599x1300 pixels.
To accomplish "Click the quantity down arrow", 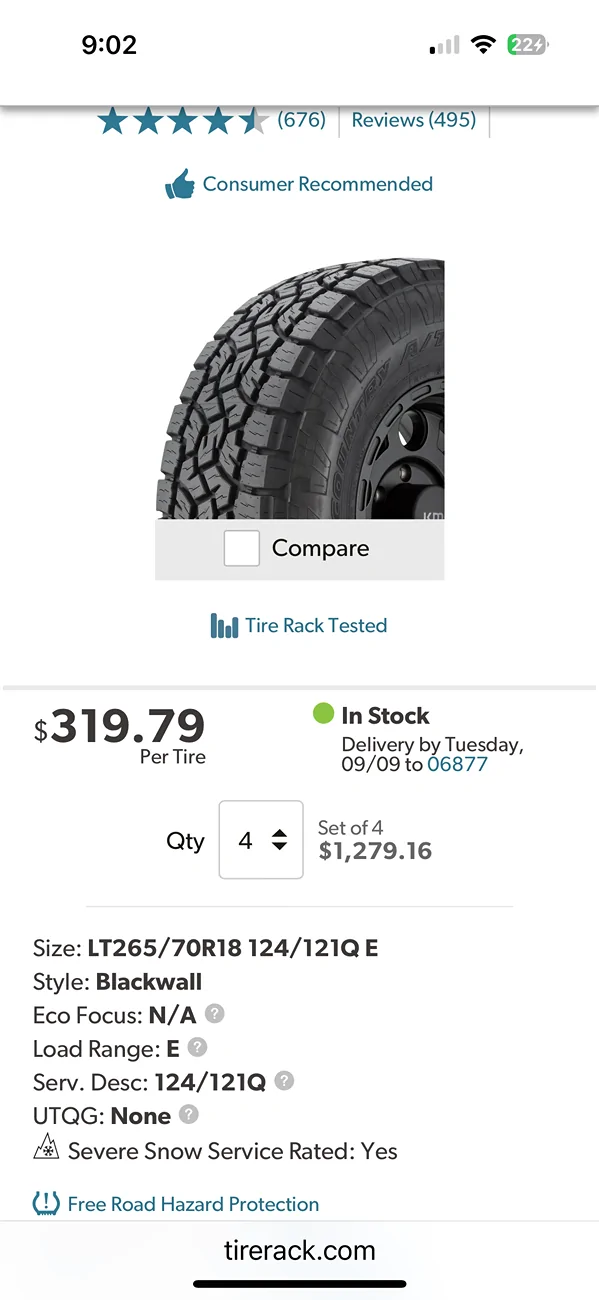I will point(280,848).
